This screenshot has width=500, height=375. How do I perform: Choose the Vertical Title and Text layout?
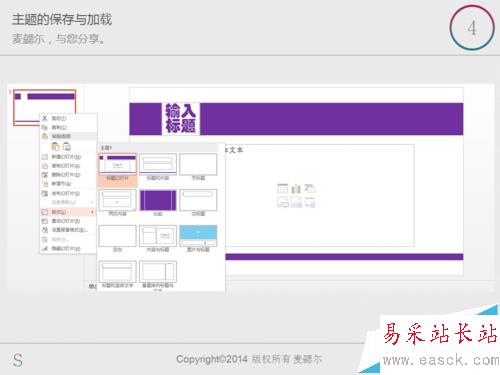158,275
